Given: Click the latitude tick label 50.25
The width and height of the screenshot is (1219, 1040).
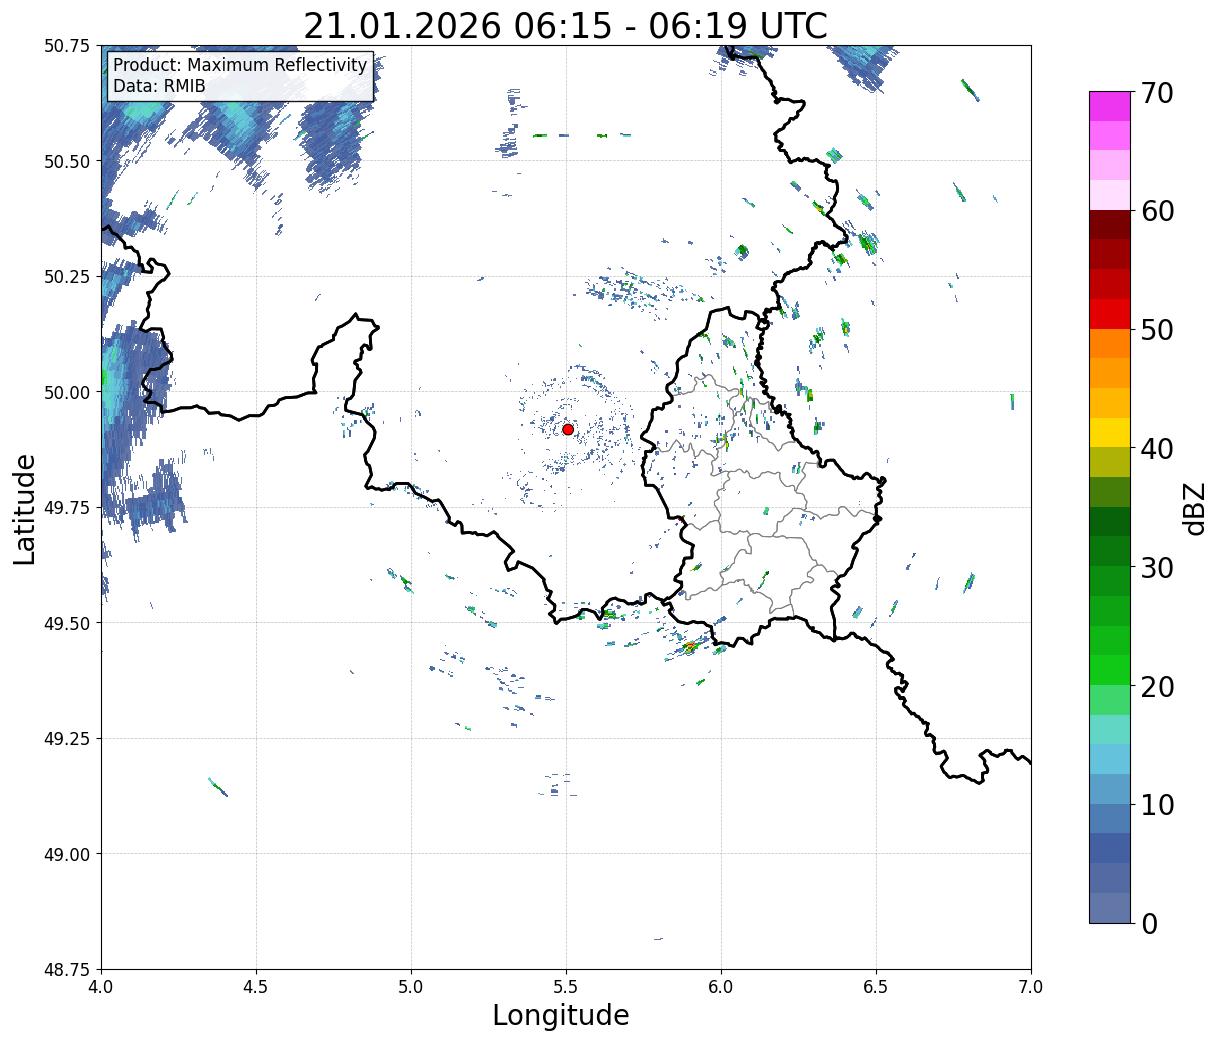Looking at the screenshot, I should pos(67,277).
